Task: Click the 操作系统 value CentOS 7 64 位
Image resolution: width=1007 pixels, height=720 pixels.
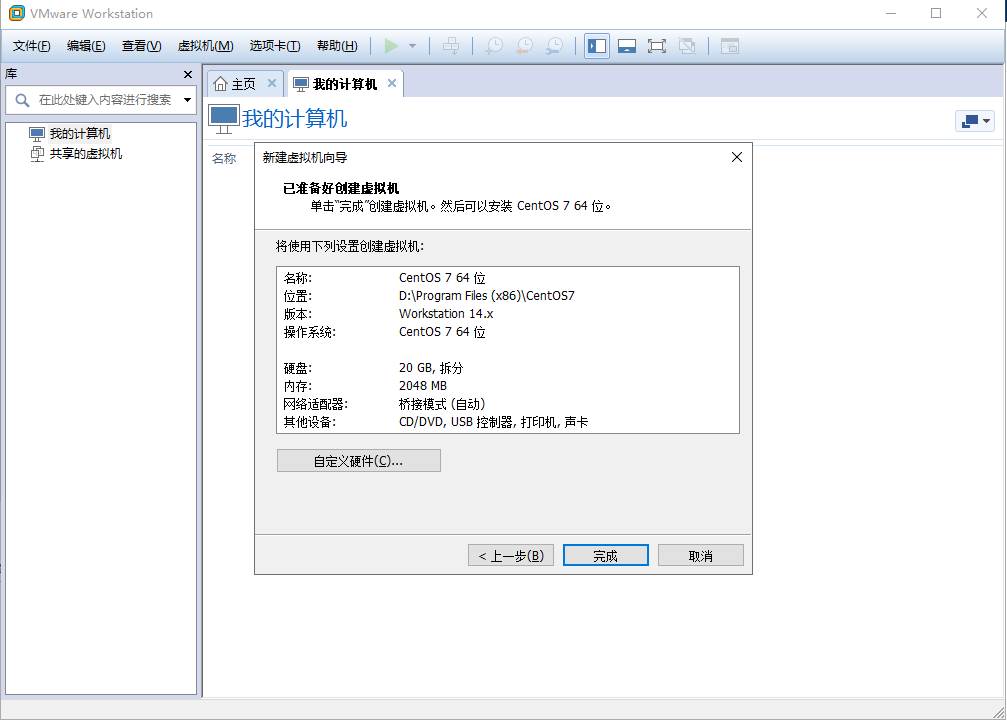Action: (x=442, y=332)
